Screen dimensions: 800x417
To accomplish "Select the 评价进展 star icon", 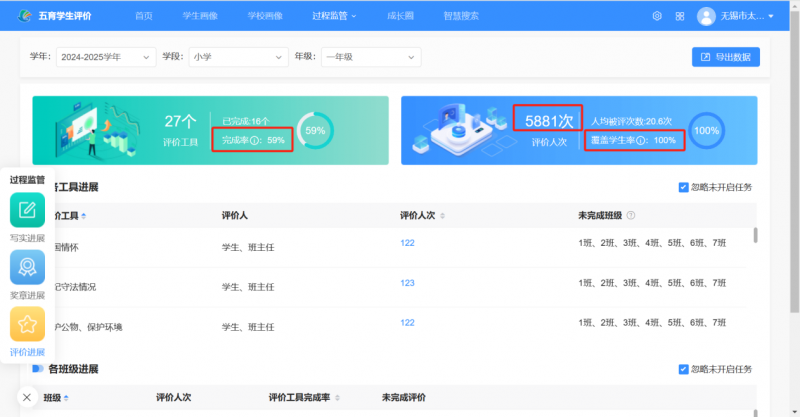I will click(27, 324).
